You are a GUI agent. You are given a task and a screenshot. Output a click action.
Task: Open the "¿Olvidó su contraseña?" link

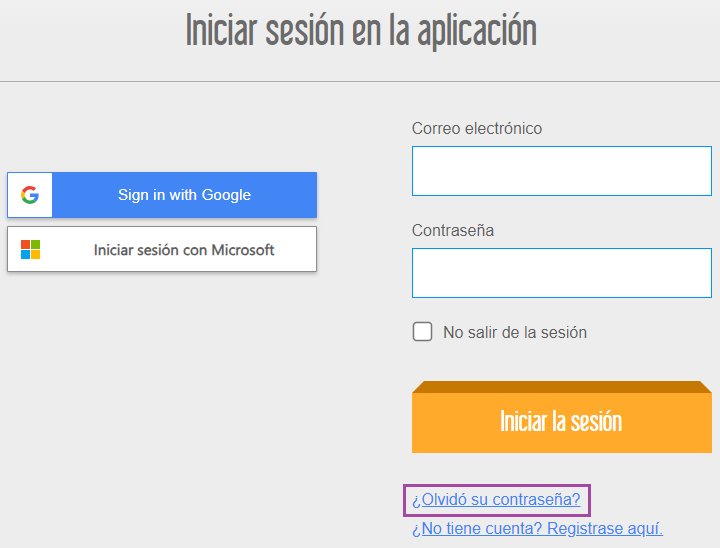click(496, 499)
